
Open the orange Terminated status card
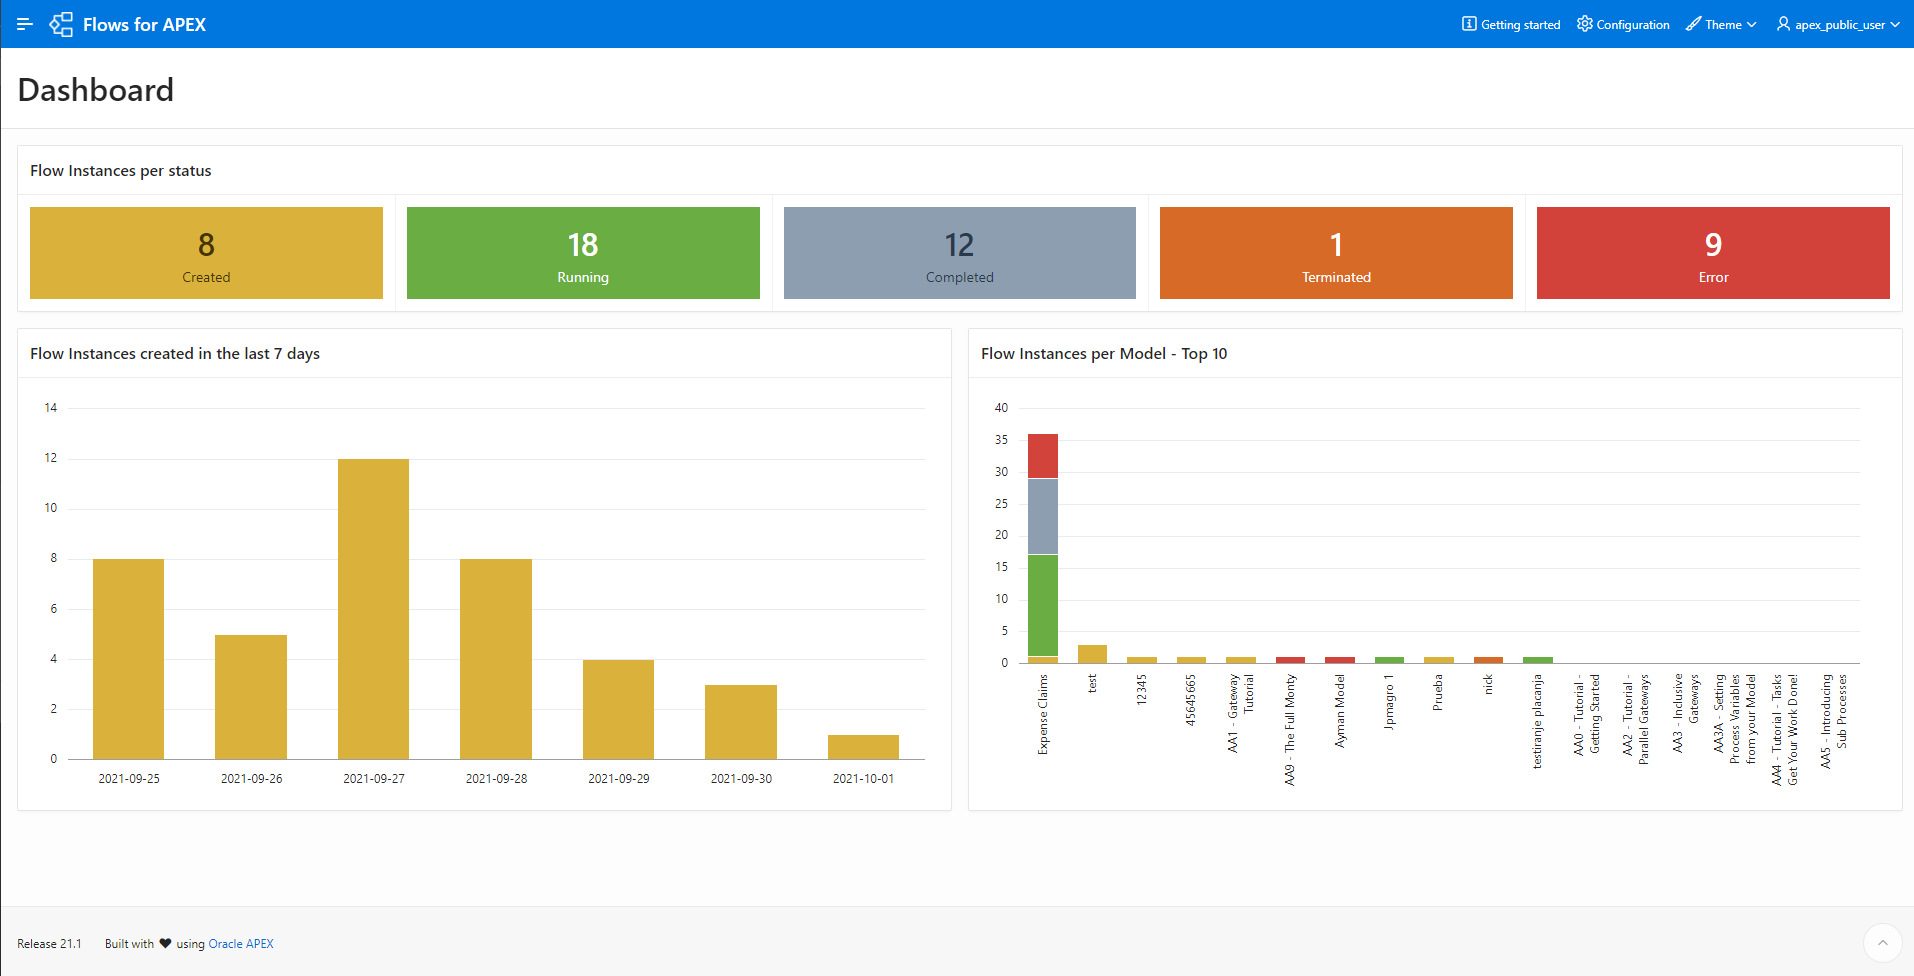click(x=1336, y=253)
